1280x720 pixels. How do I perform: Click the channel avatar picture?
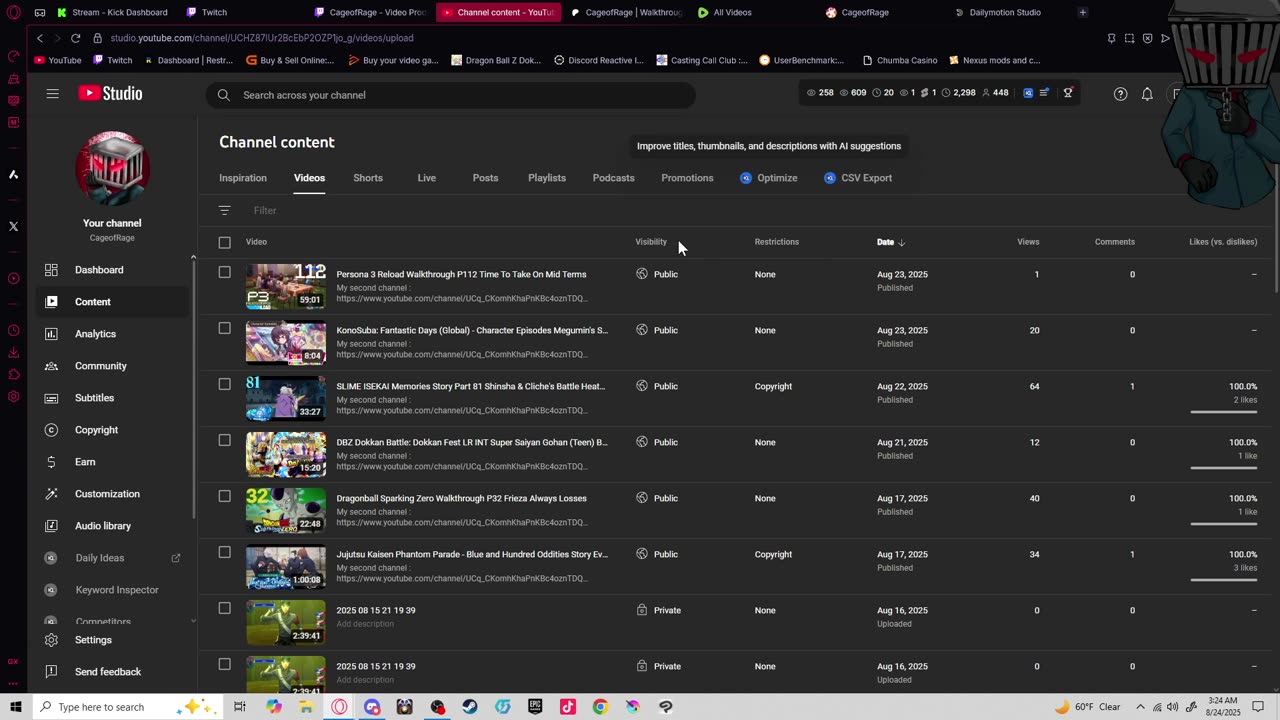112,168
